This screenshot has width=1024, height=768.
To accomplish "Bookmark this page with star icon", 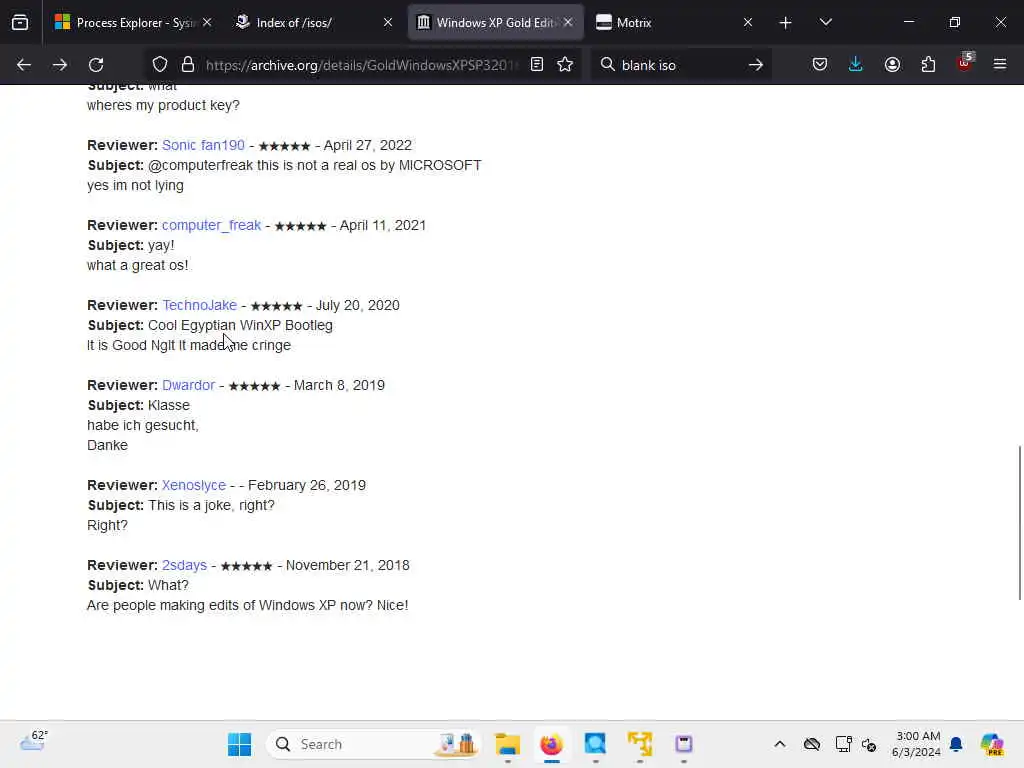I will 565,64.
